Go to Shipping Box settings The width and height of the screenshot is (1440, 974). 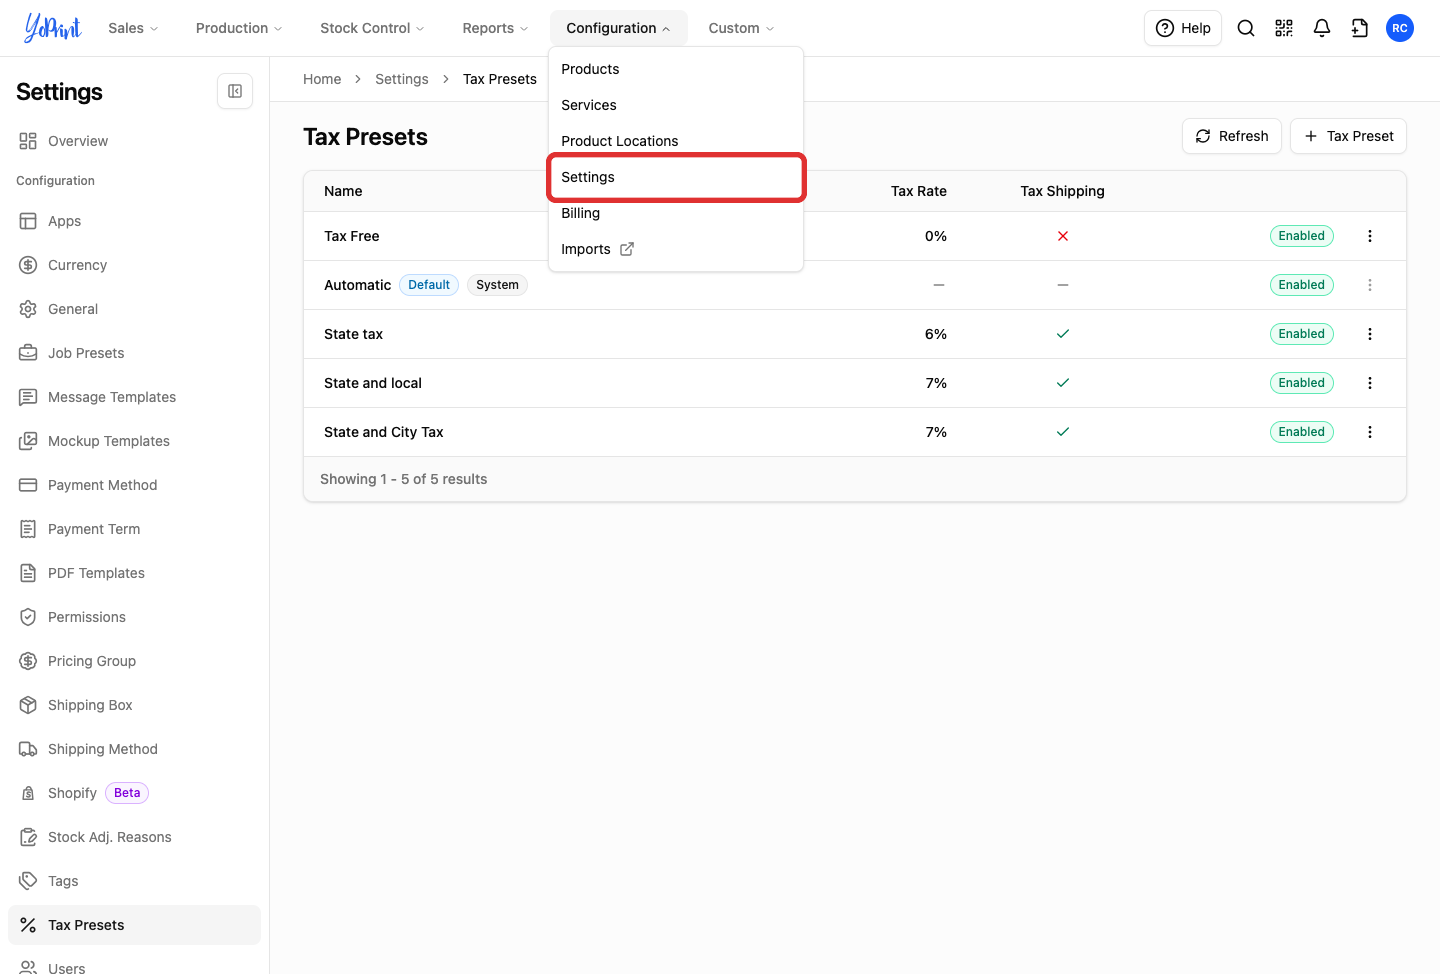(134, 705)
